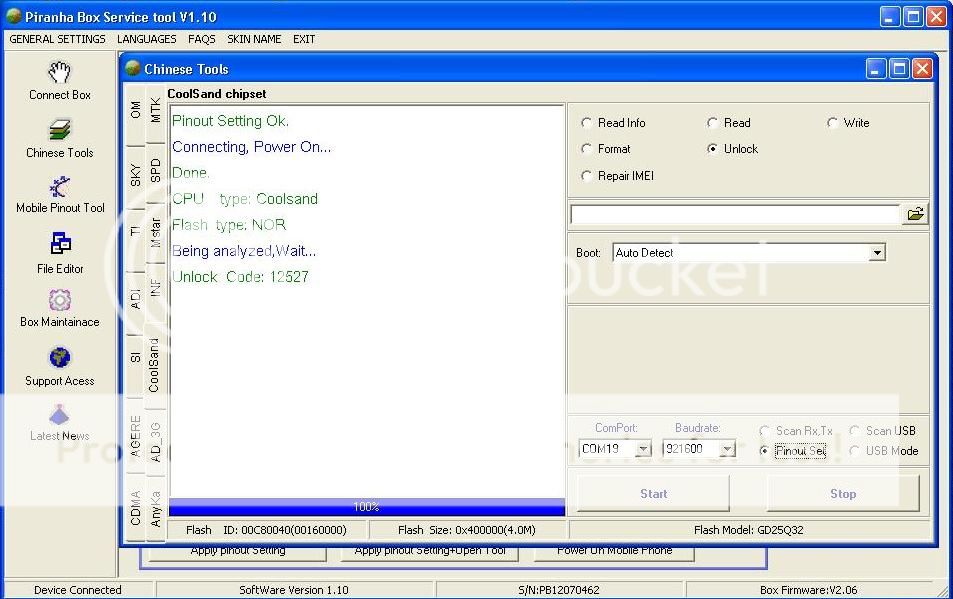
Task: Switch to the SKY chipset tab
Action: [136, 175]
